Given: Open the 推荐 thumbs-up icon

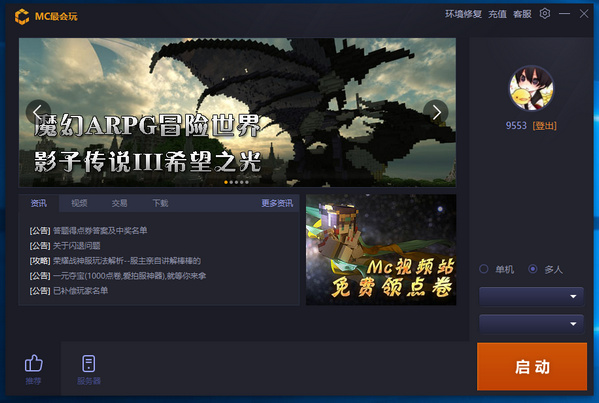Looking at the screenshot, I should coord(34,363).
